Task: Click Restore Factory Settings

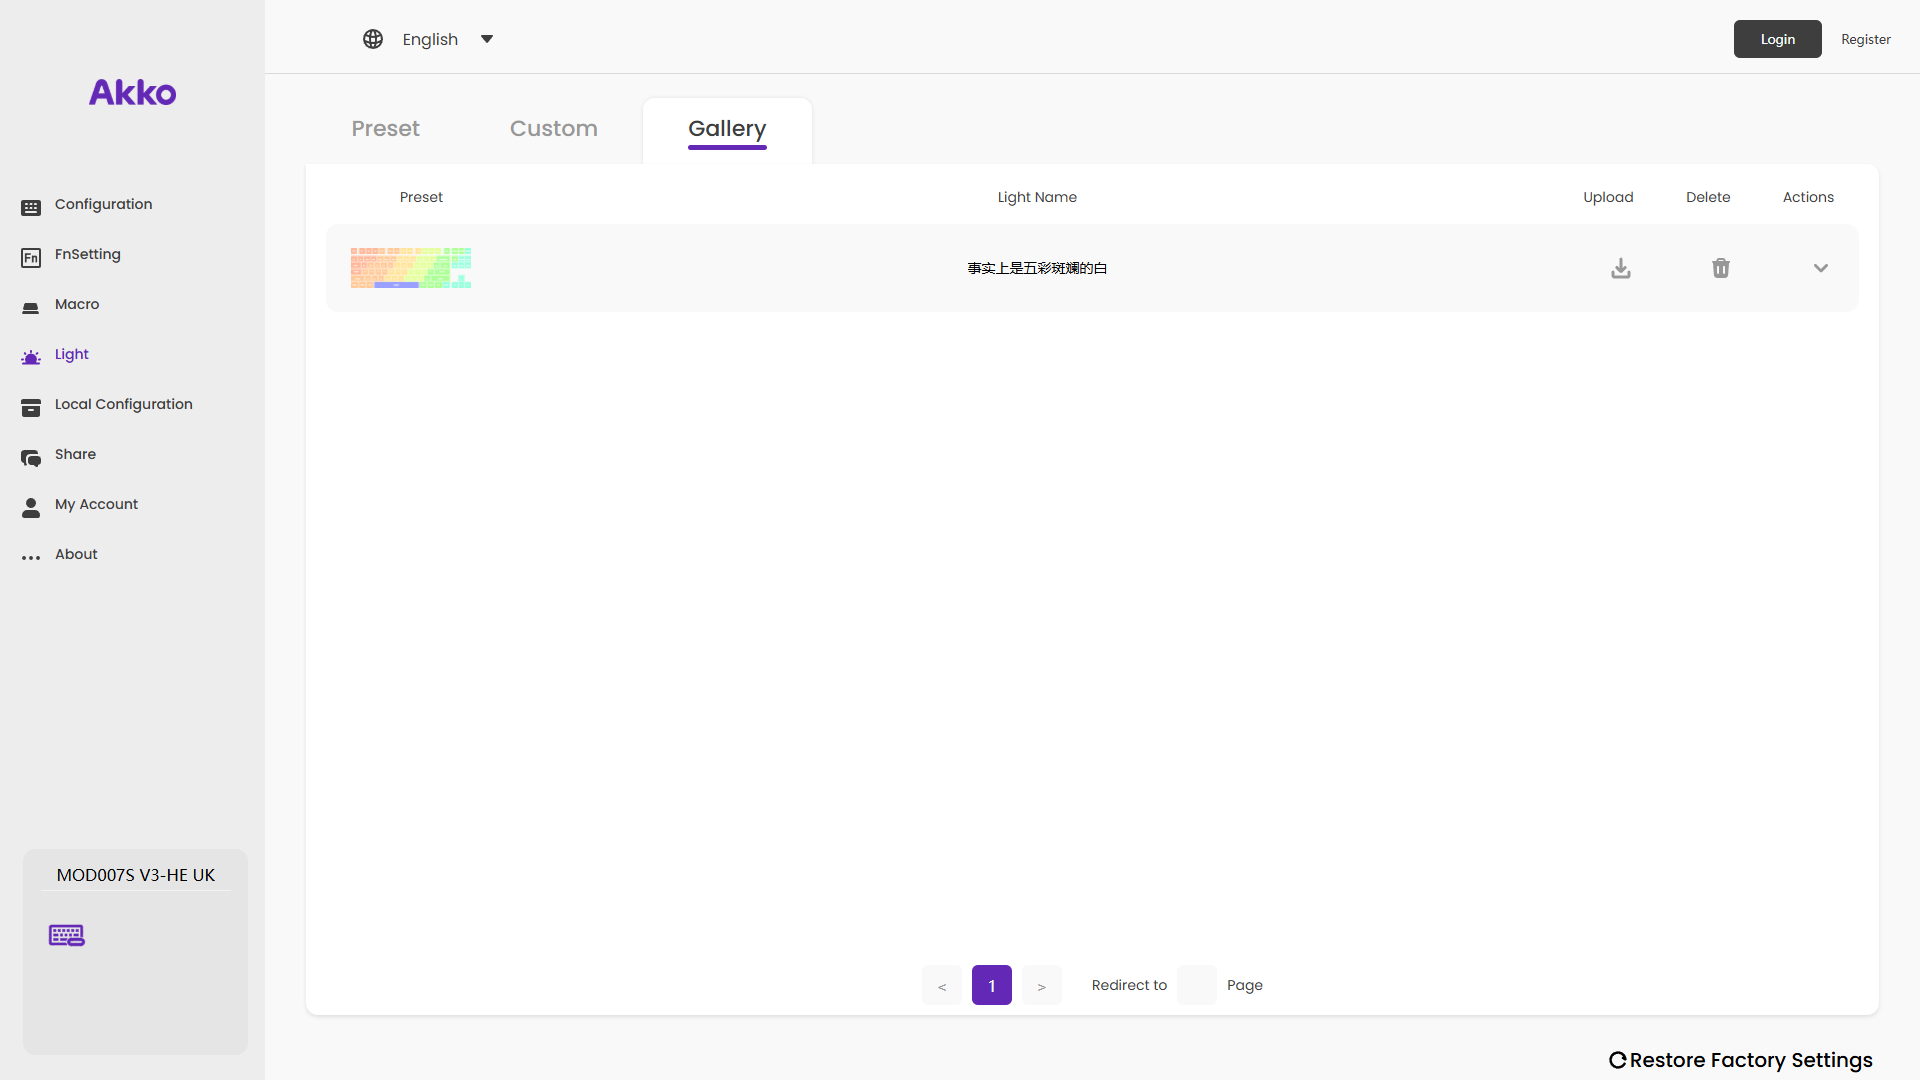Action: 1740,1060
